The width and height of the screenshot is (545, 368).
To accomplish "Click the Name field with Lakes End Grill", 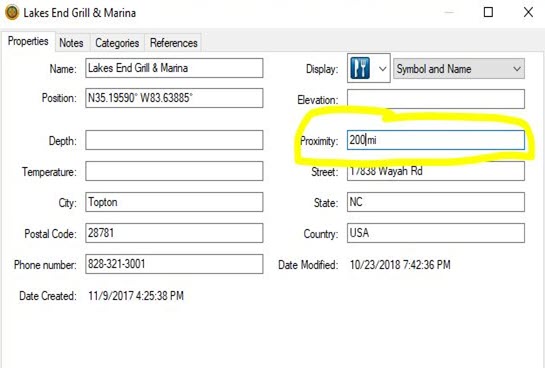I will click(174, 68).
